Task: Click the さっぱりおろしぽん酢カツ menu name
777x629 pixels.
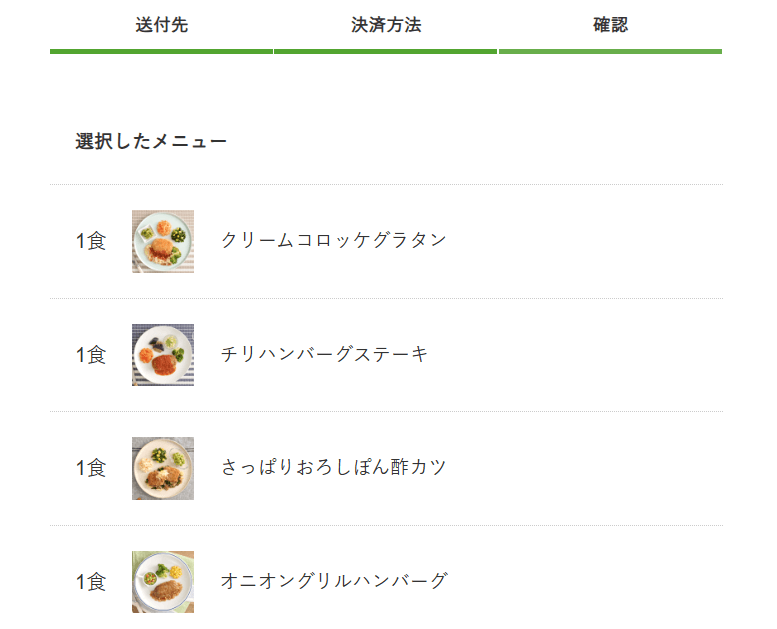Action: coord(333,467)
